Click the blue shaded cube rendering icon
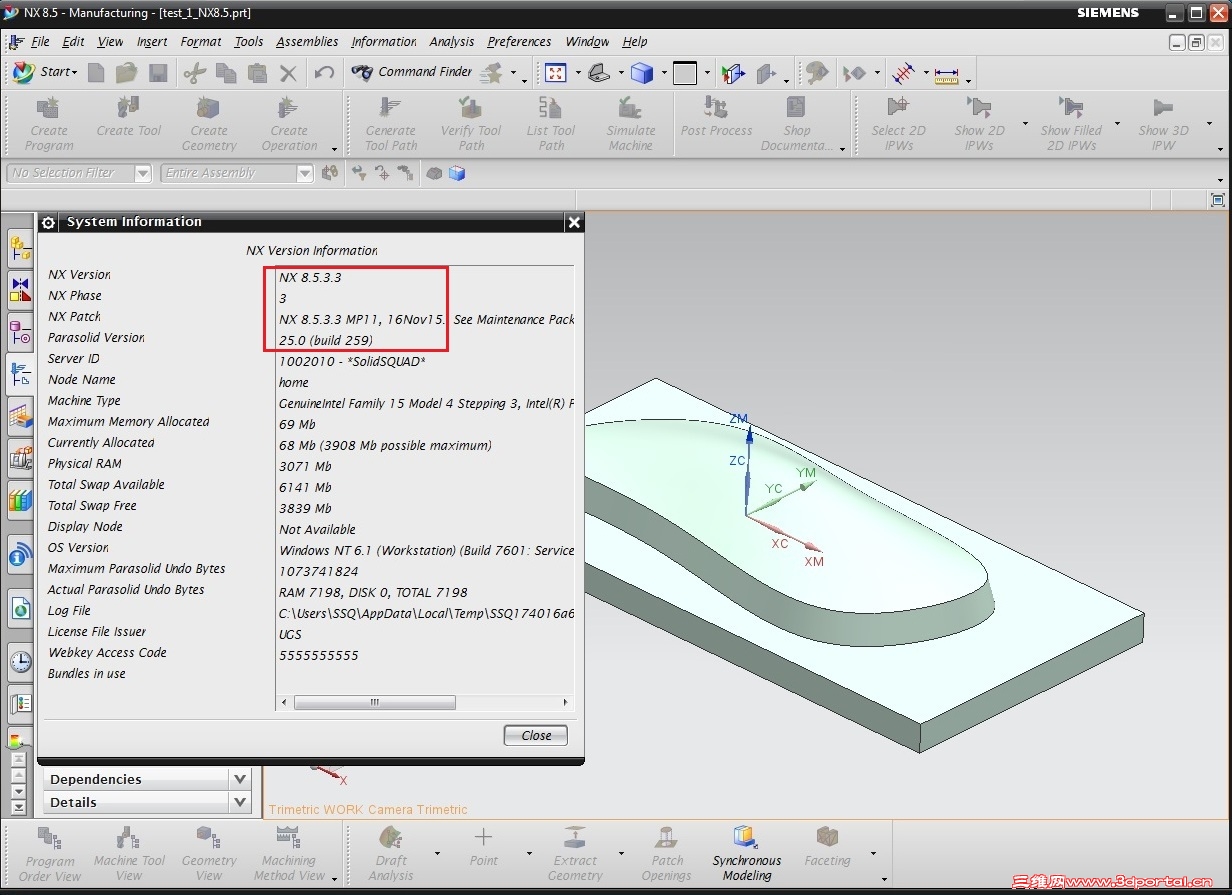The width and height of the screenshot is (1232, 895). 641,73
